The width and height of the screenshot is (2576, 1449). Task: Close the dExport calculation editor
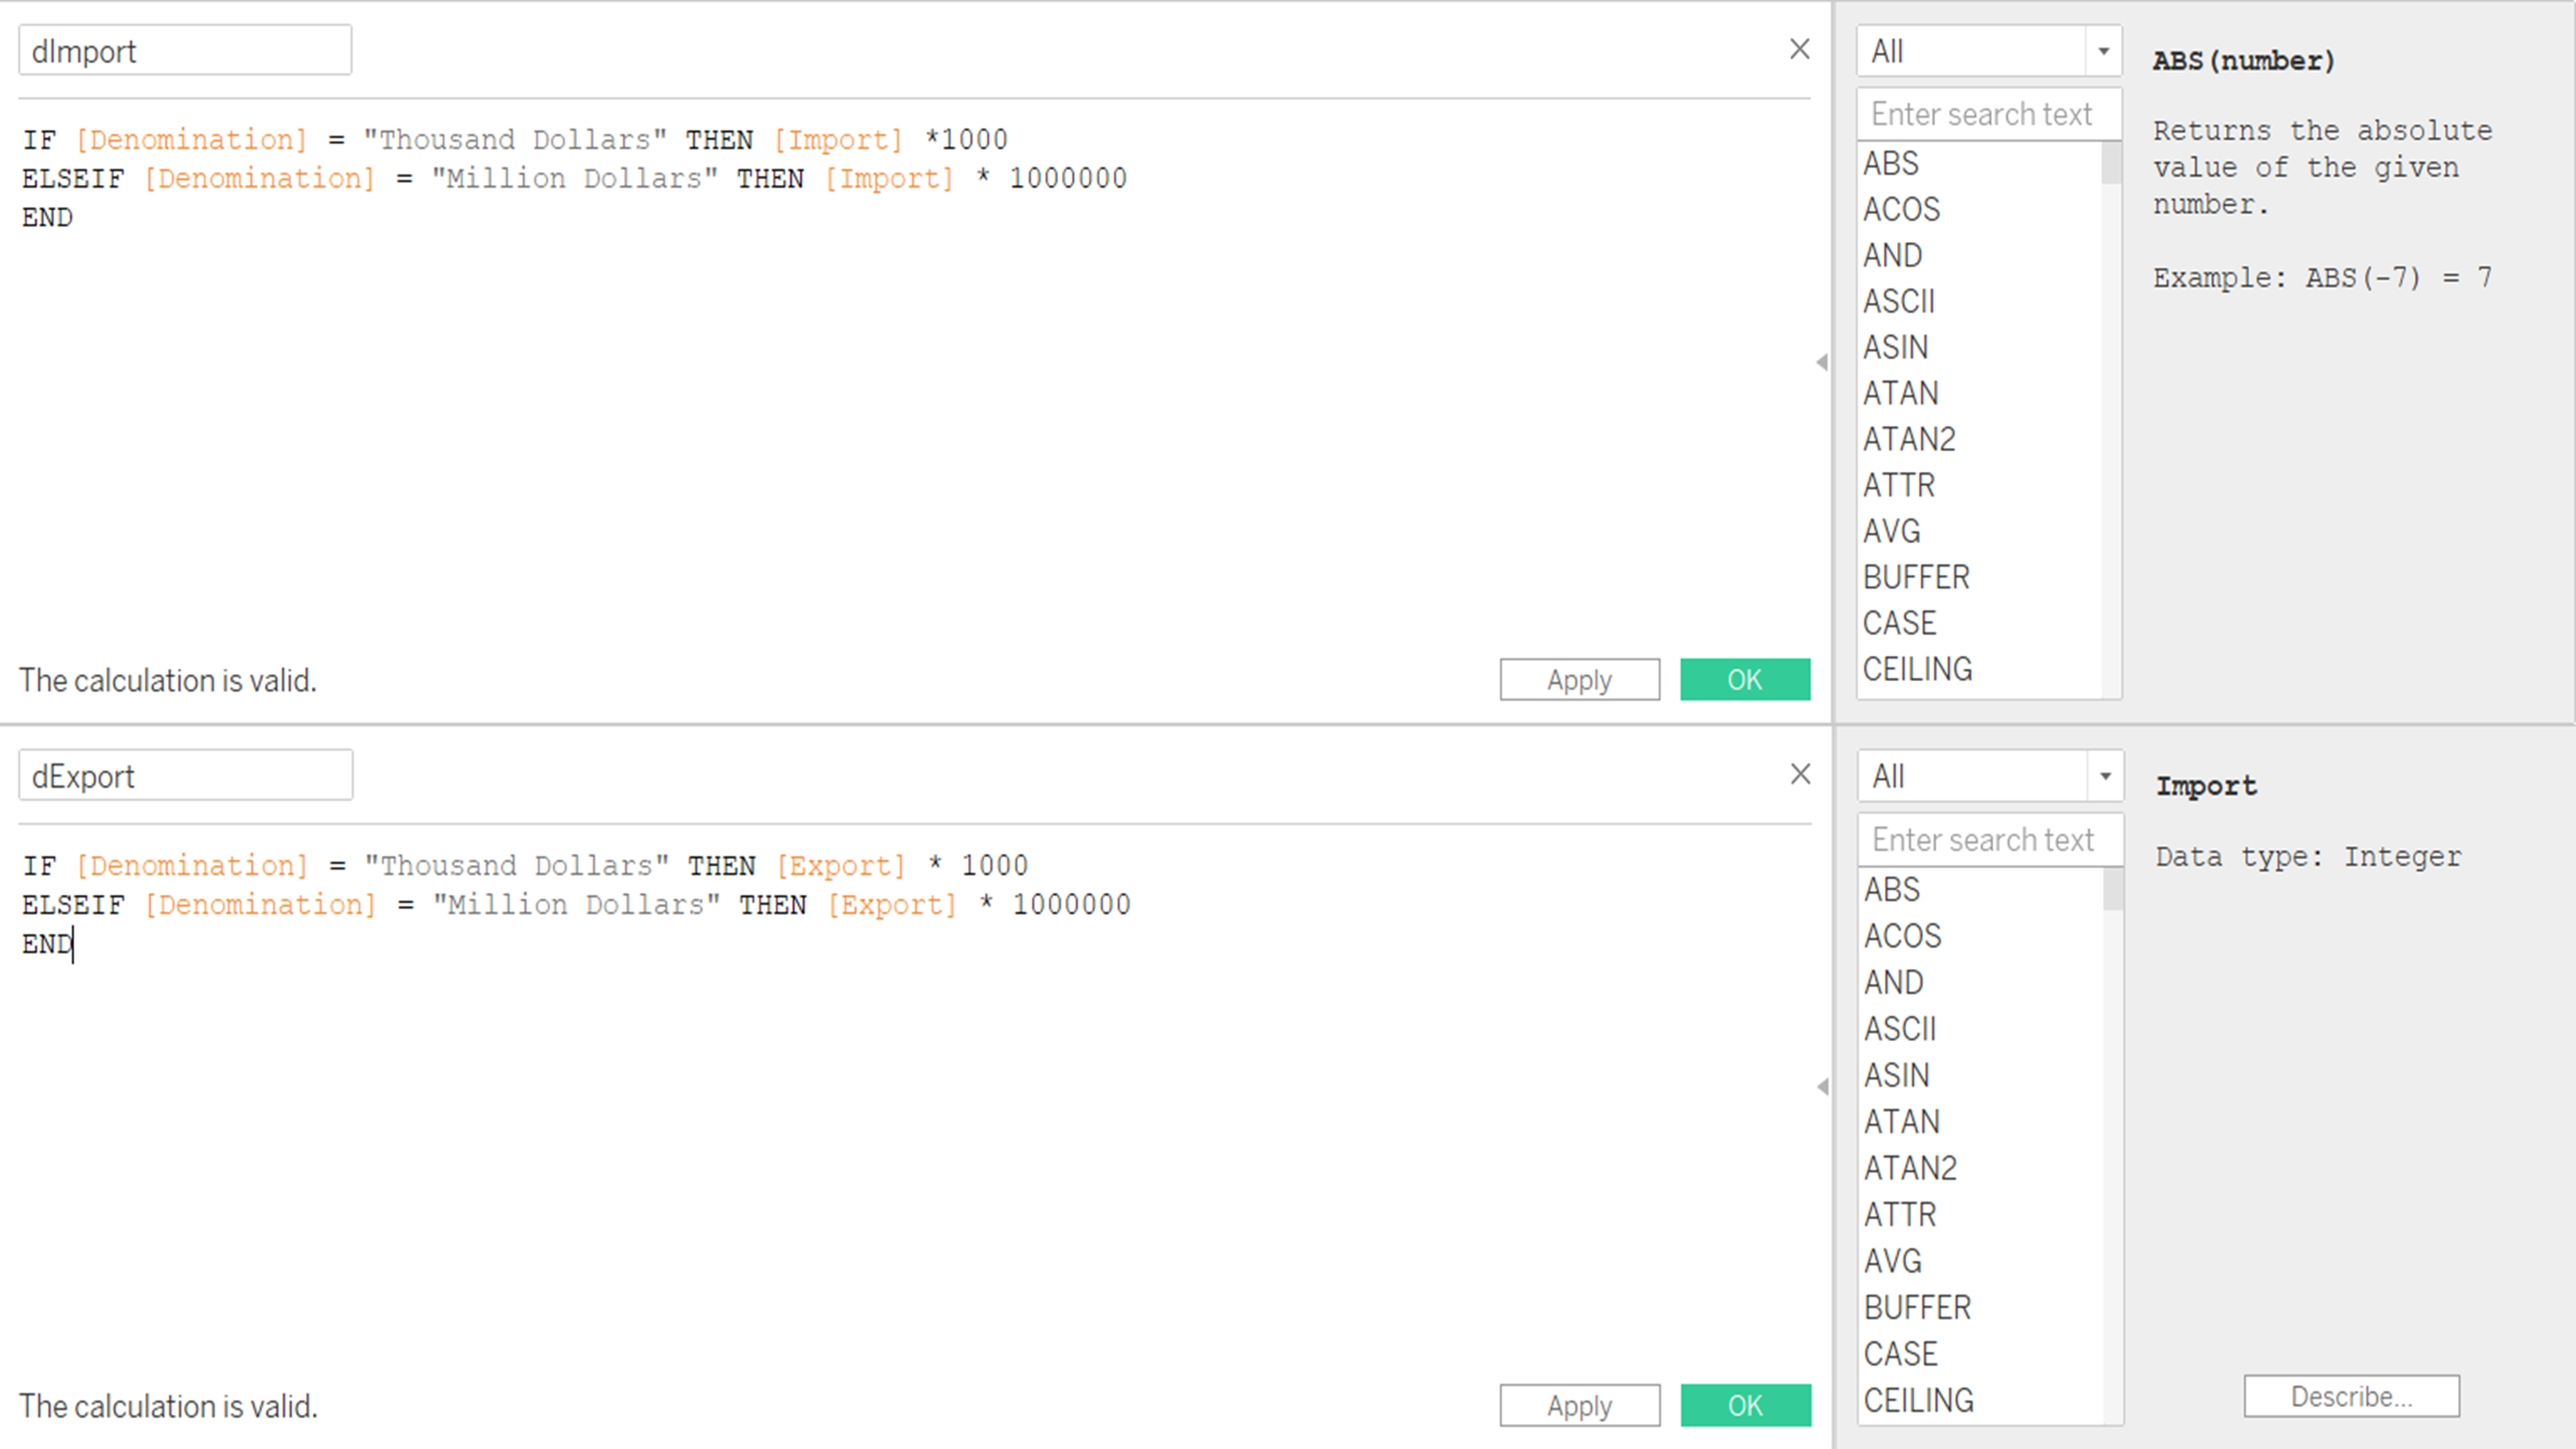click(1799, 773)
